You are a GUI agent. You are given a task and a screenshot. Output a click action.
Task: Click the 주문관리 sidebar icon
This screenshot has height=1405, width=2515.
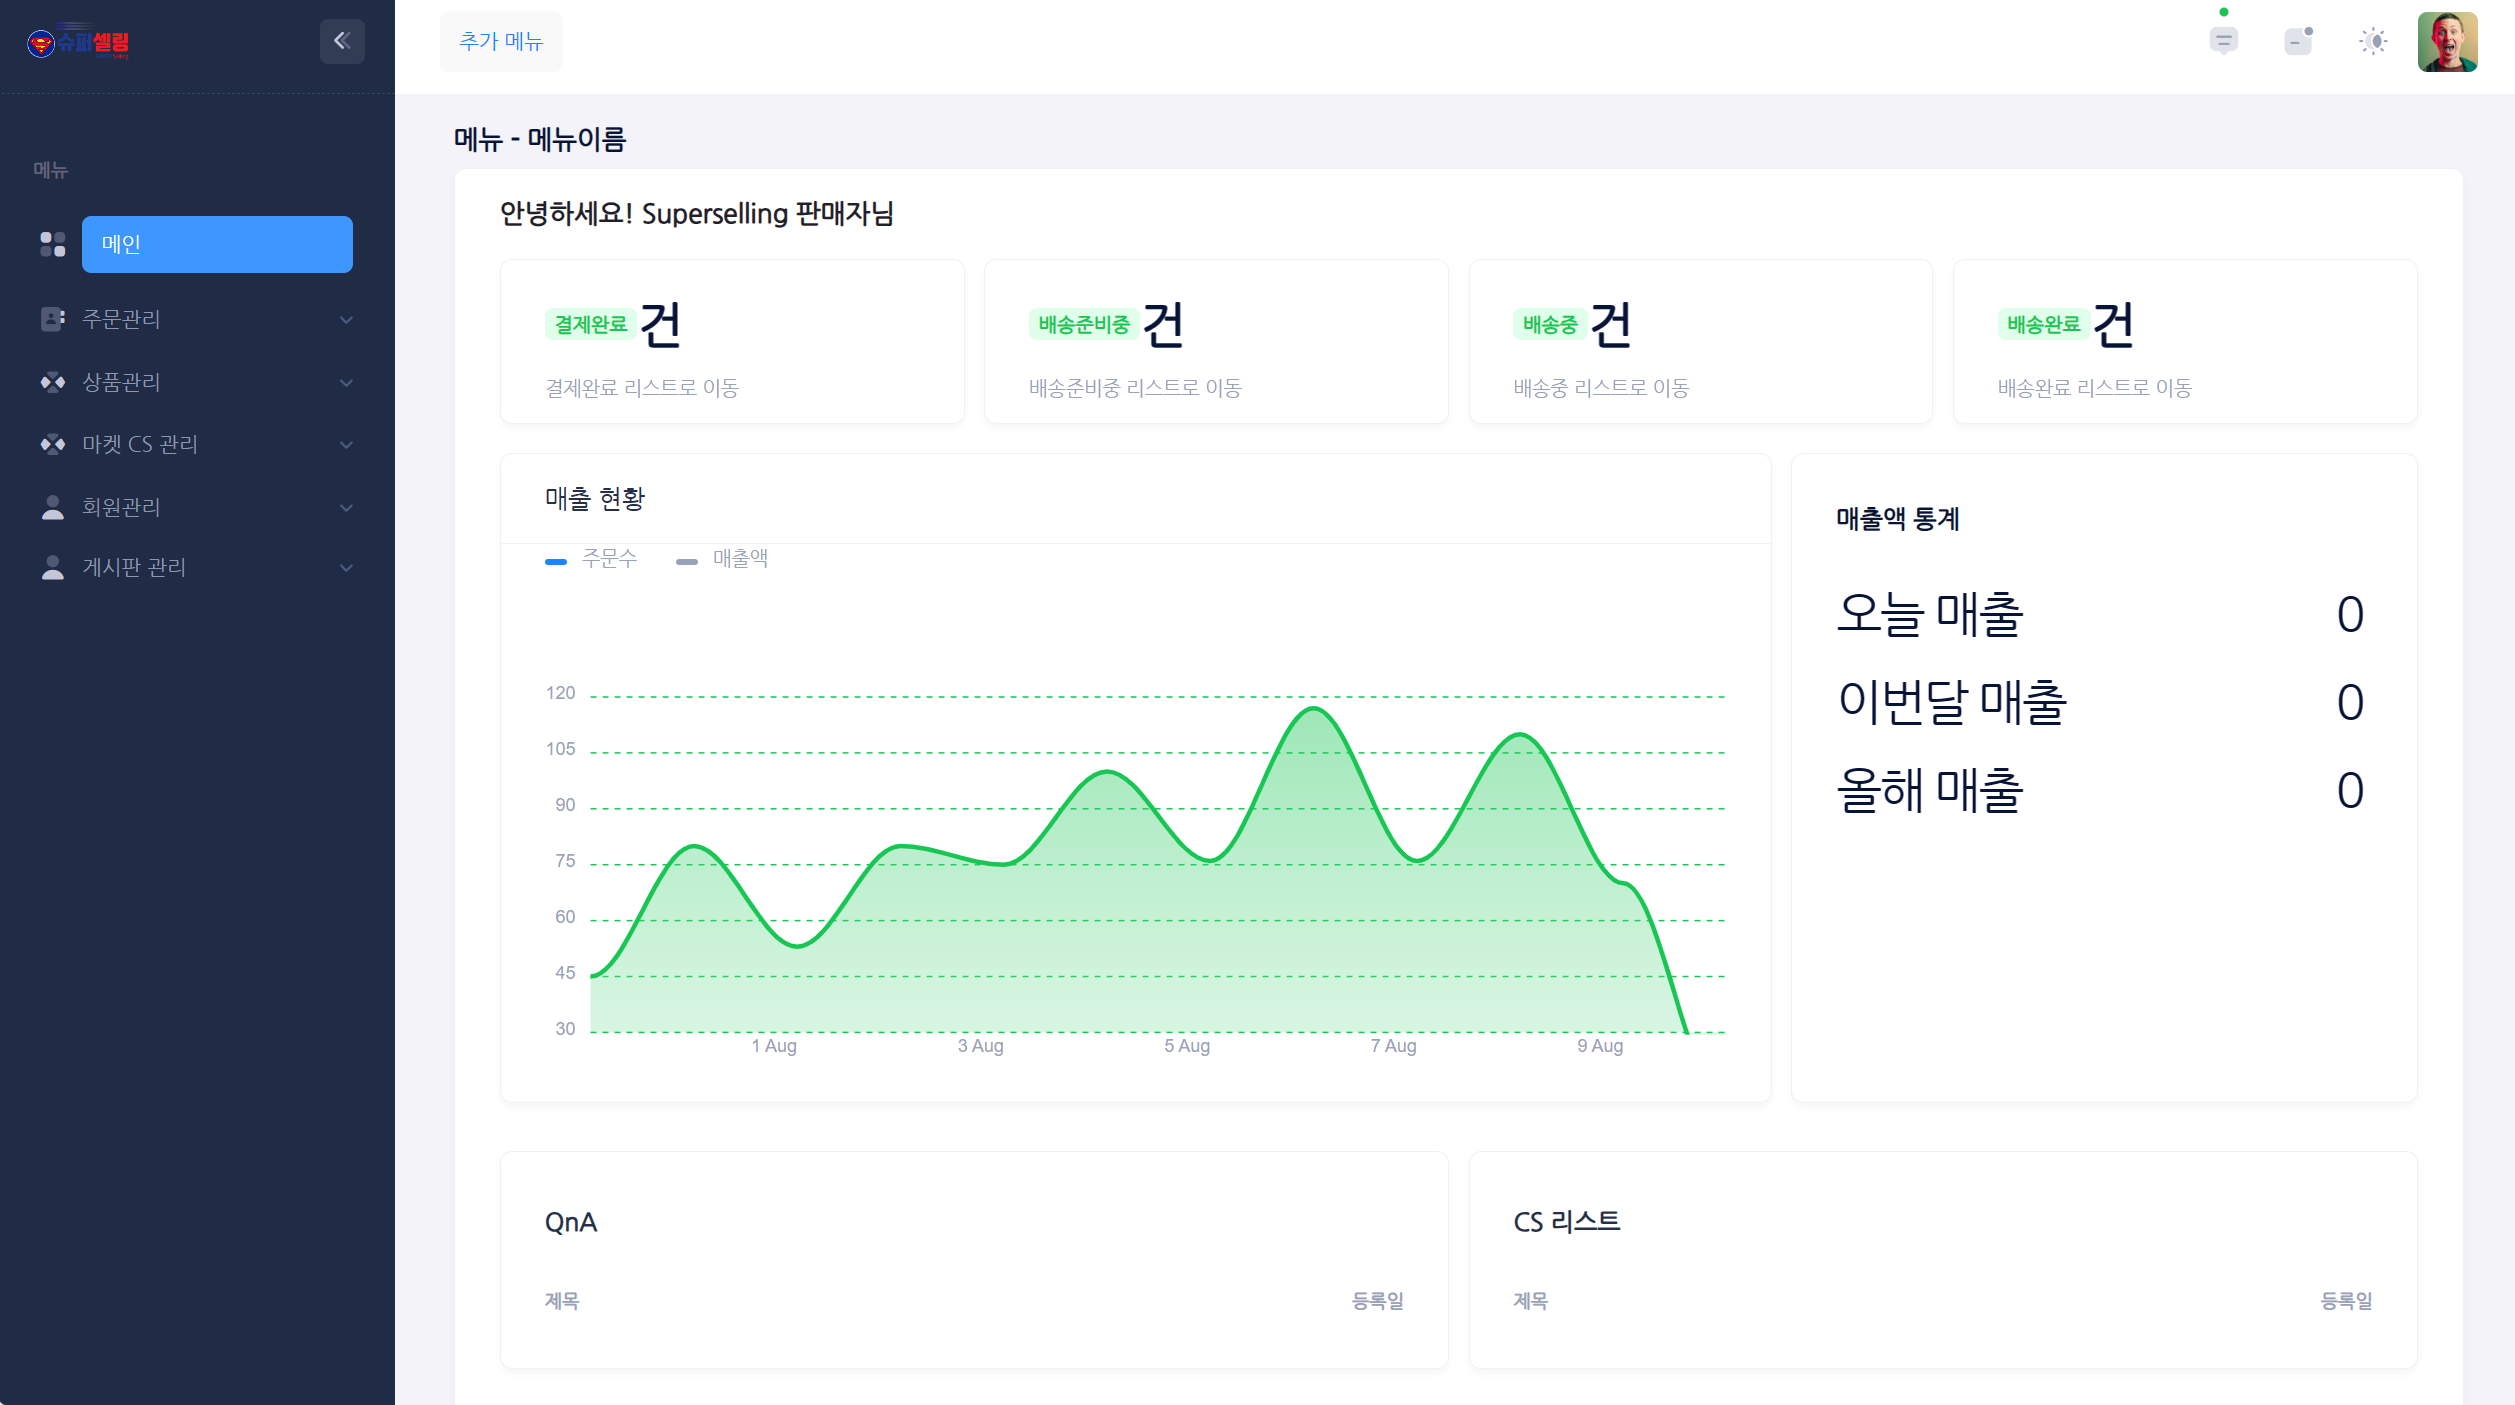[53, 319]
